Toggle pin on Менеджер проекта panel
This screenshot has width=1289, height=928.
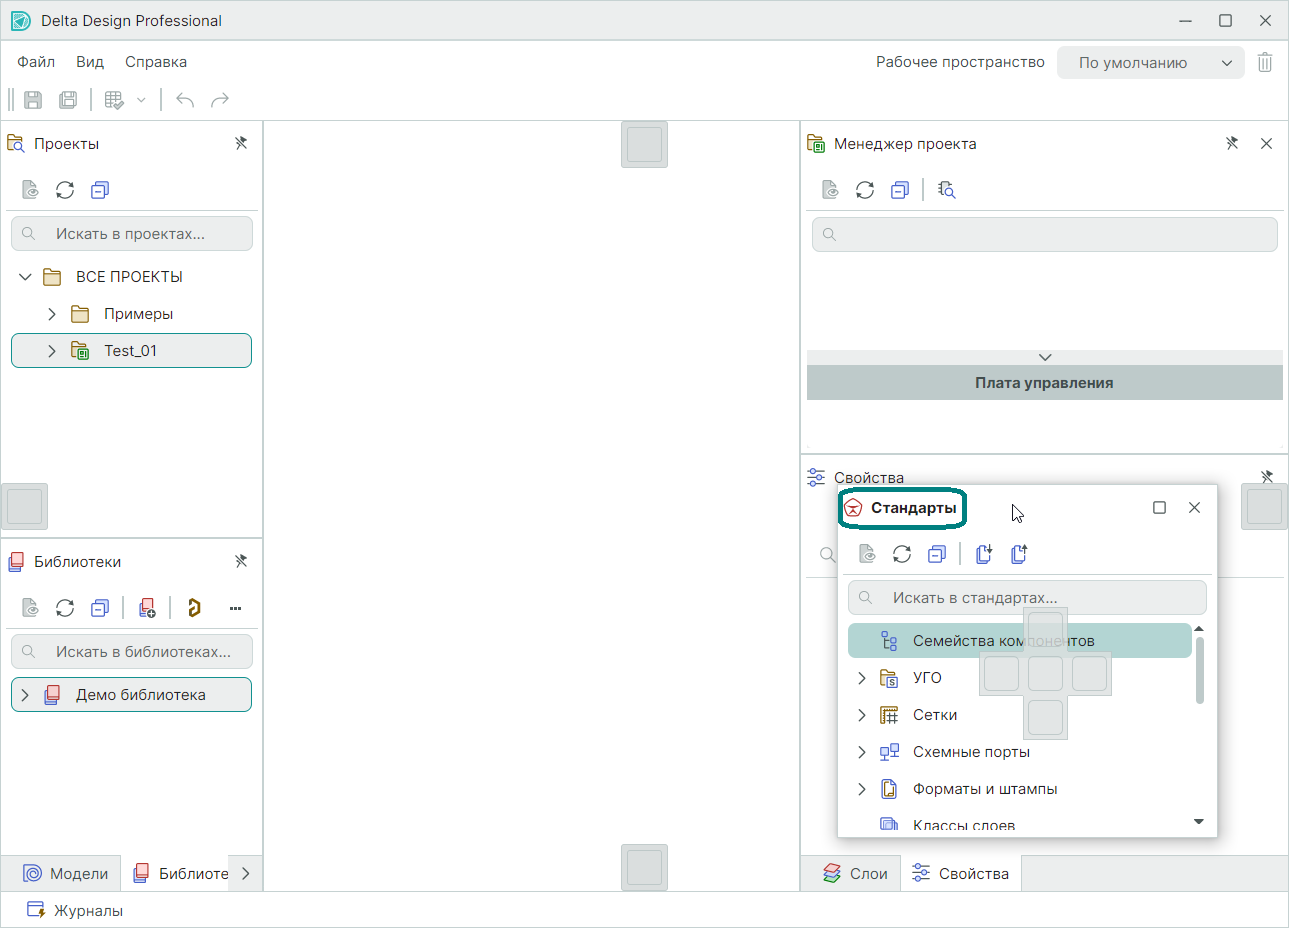coord(1232,143)
